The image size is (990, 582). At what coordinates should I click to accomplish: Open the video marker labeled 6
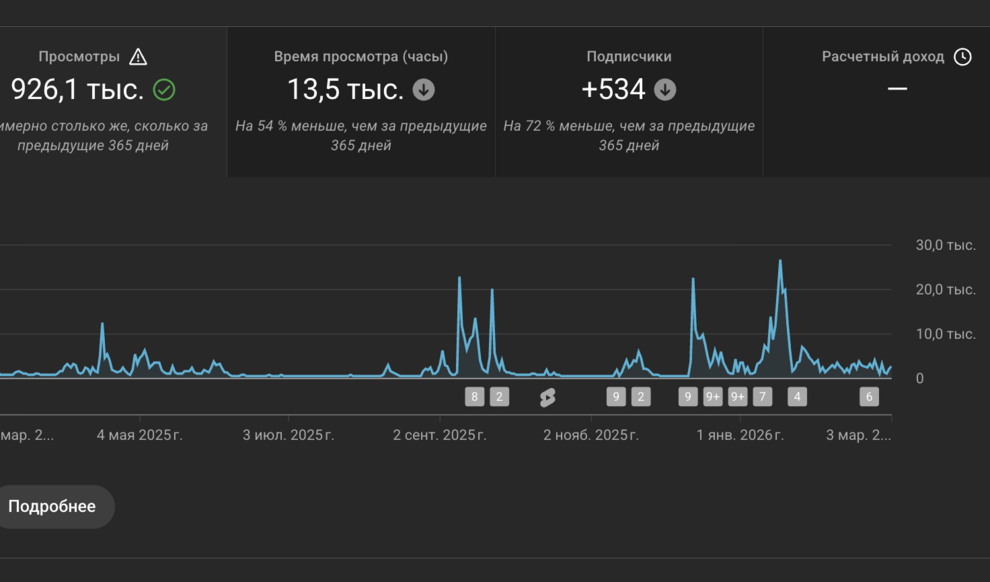click(x=870, y=397)
